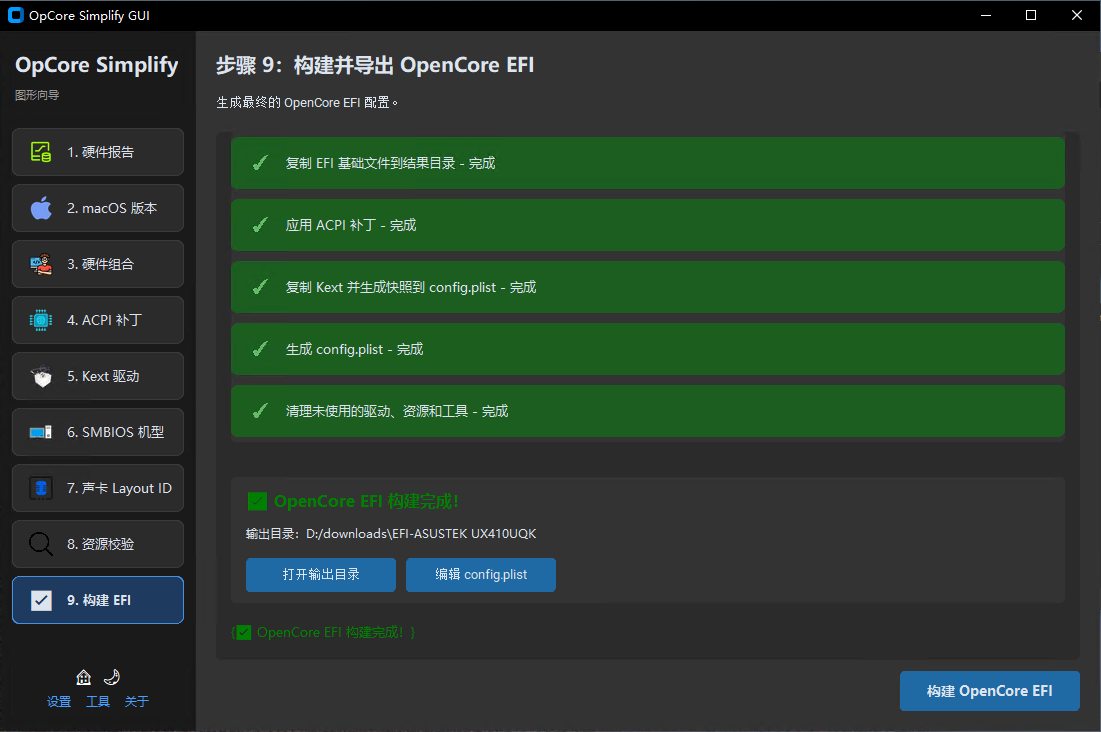The height and width of the screenshot is (732, 1101).
Task: Click checkmark beside 复制 Kext 并生成快照
Action: point(260,287)
